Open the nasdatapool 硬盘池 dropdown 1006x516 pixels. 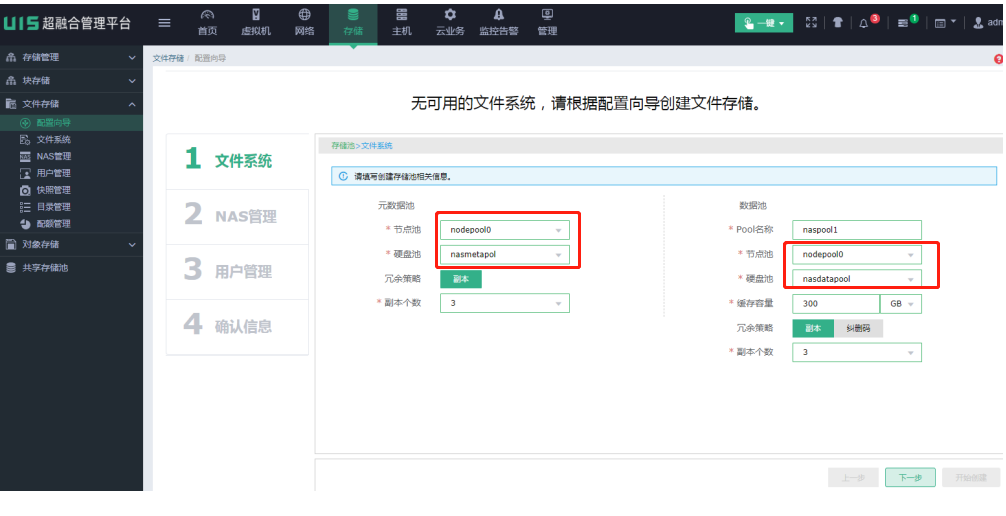coord(857,279)
